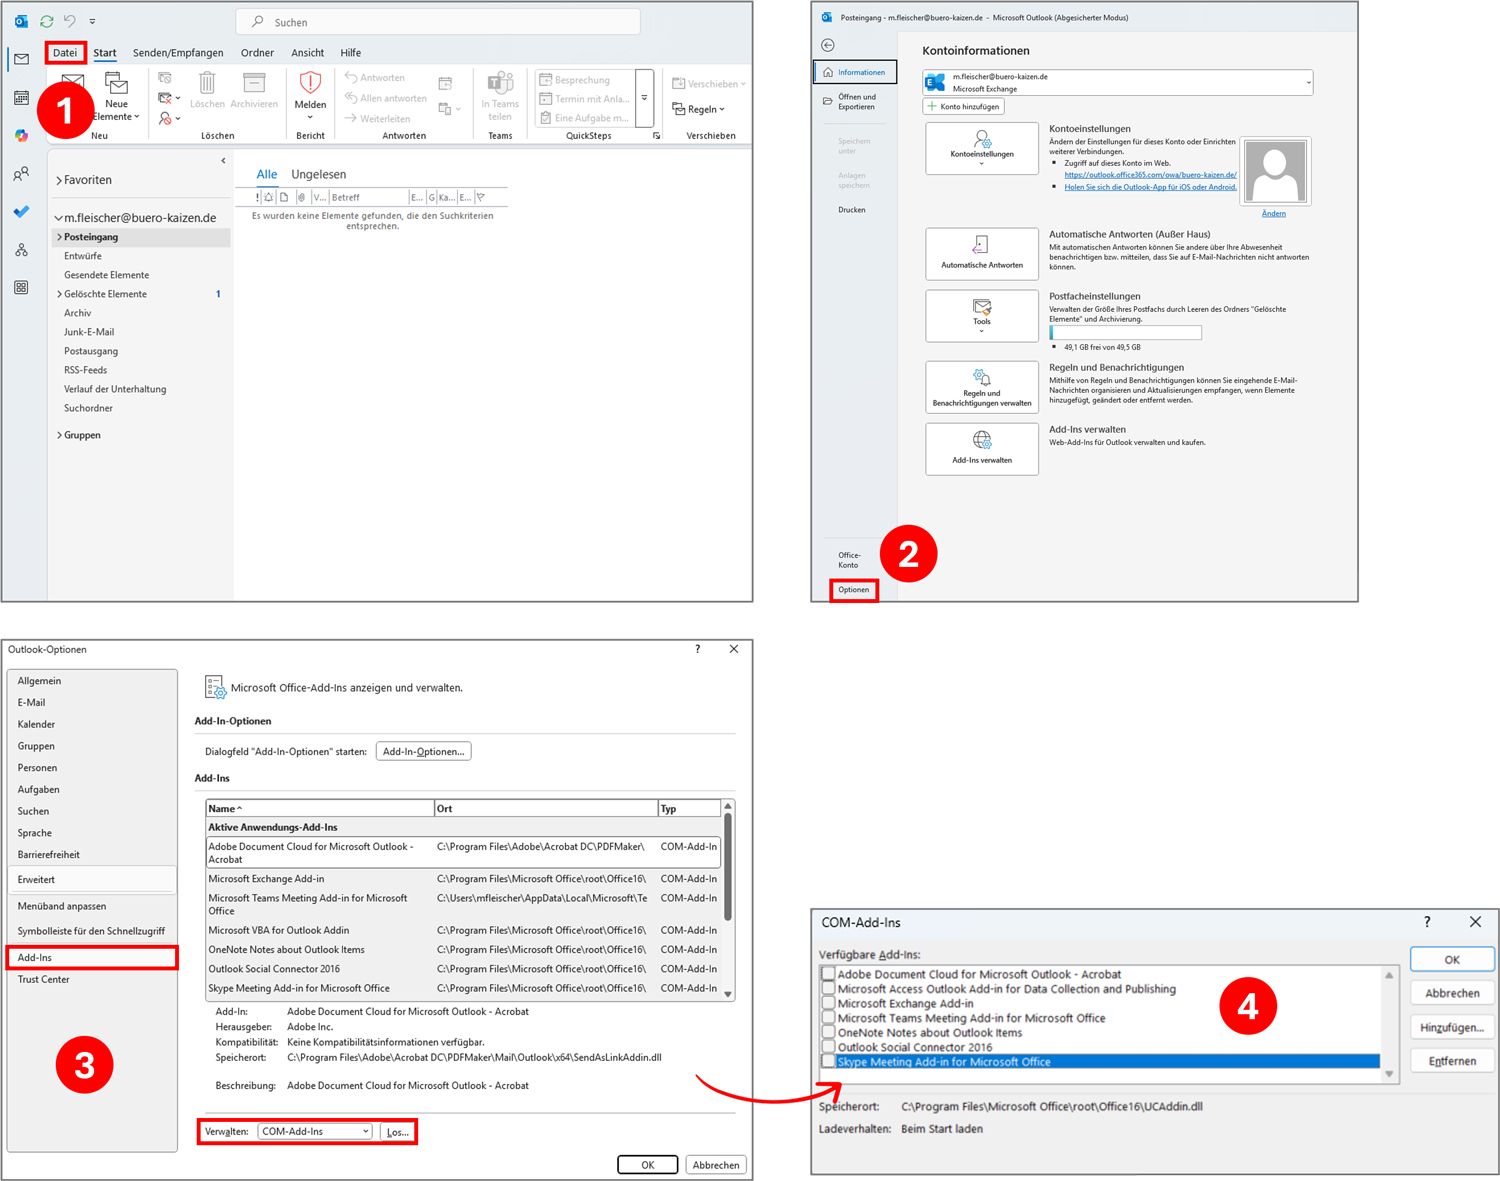The width and height of the screenshot is (1500, 1181).
Task: Click the scroll-down arrow in COM-Add-Ins list
Action: point(1389,1074)
